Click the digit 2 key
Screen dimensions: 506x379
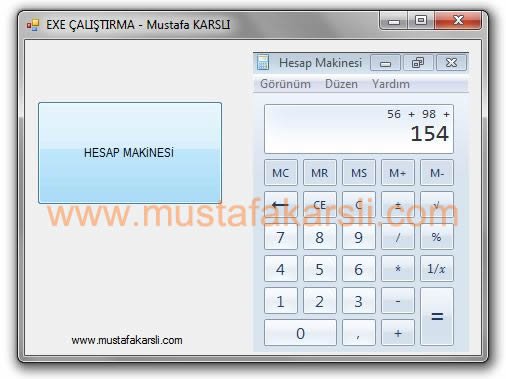(320, 301)
